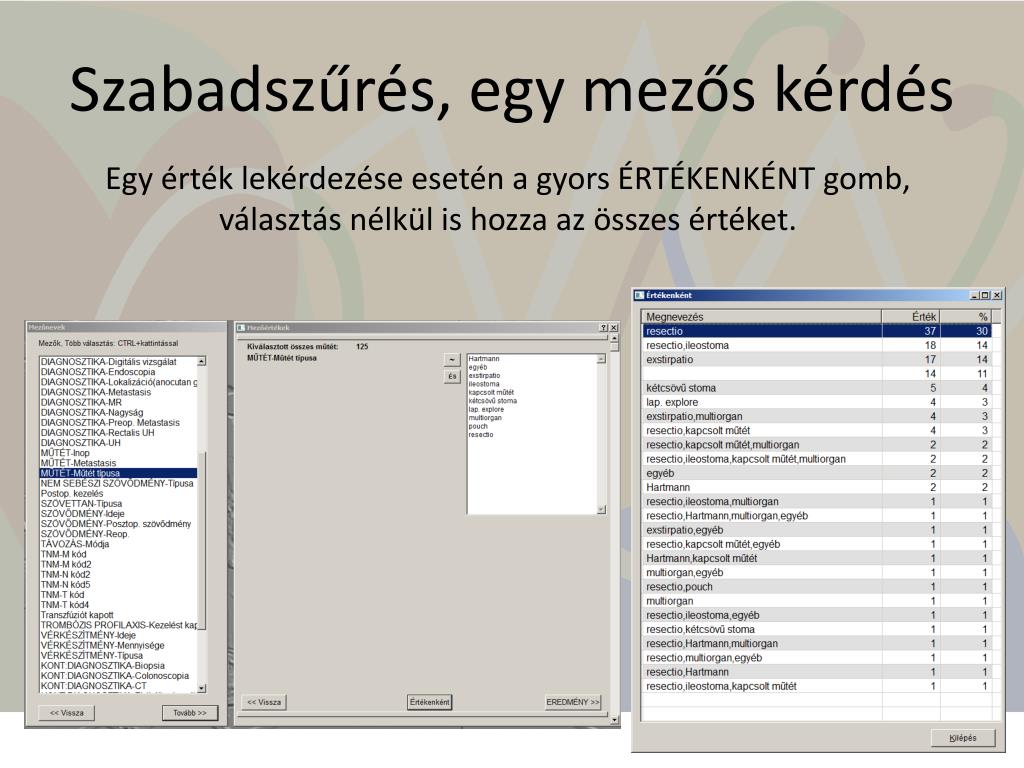Click down arrow of Mezőértékek window scrollbar
Image resolution: width=1024 pixels, height=768 pixels.
[x=614, y=720]
